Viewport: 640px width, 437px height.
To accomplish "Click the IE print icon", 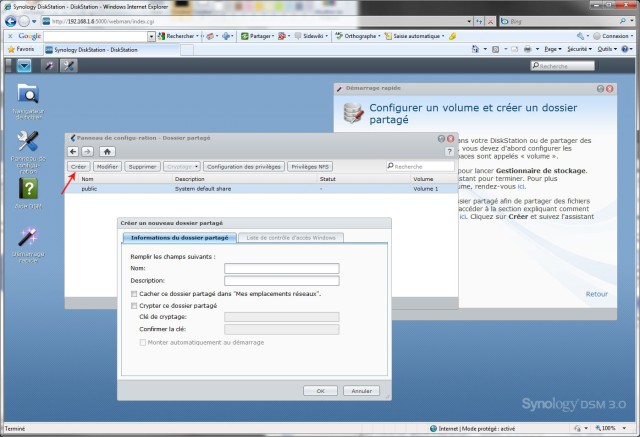I will (x=527, y=49).
